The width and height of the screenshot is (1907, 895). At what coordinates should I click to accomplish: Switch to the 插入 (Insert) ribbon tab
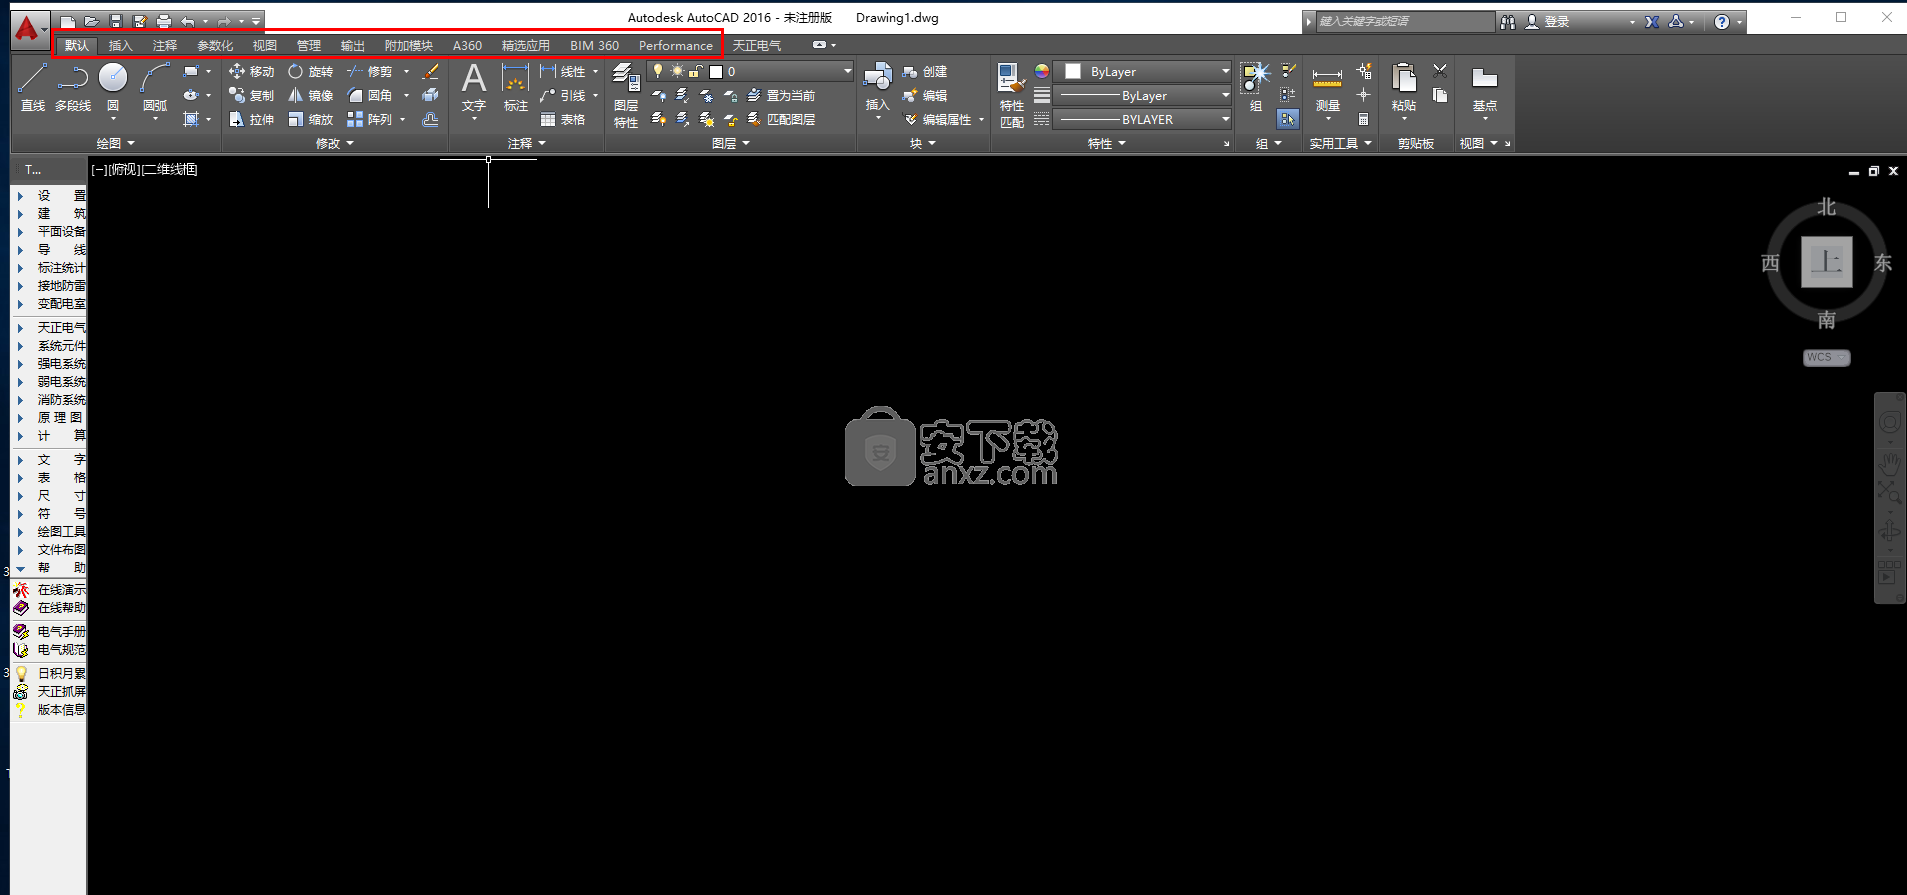tap(120, 46)
